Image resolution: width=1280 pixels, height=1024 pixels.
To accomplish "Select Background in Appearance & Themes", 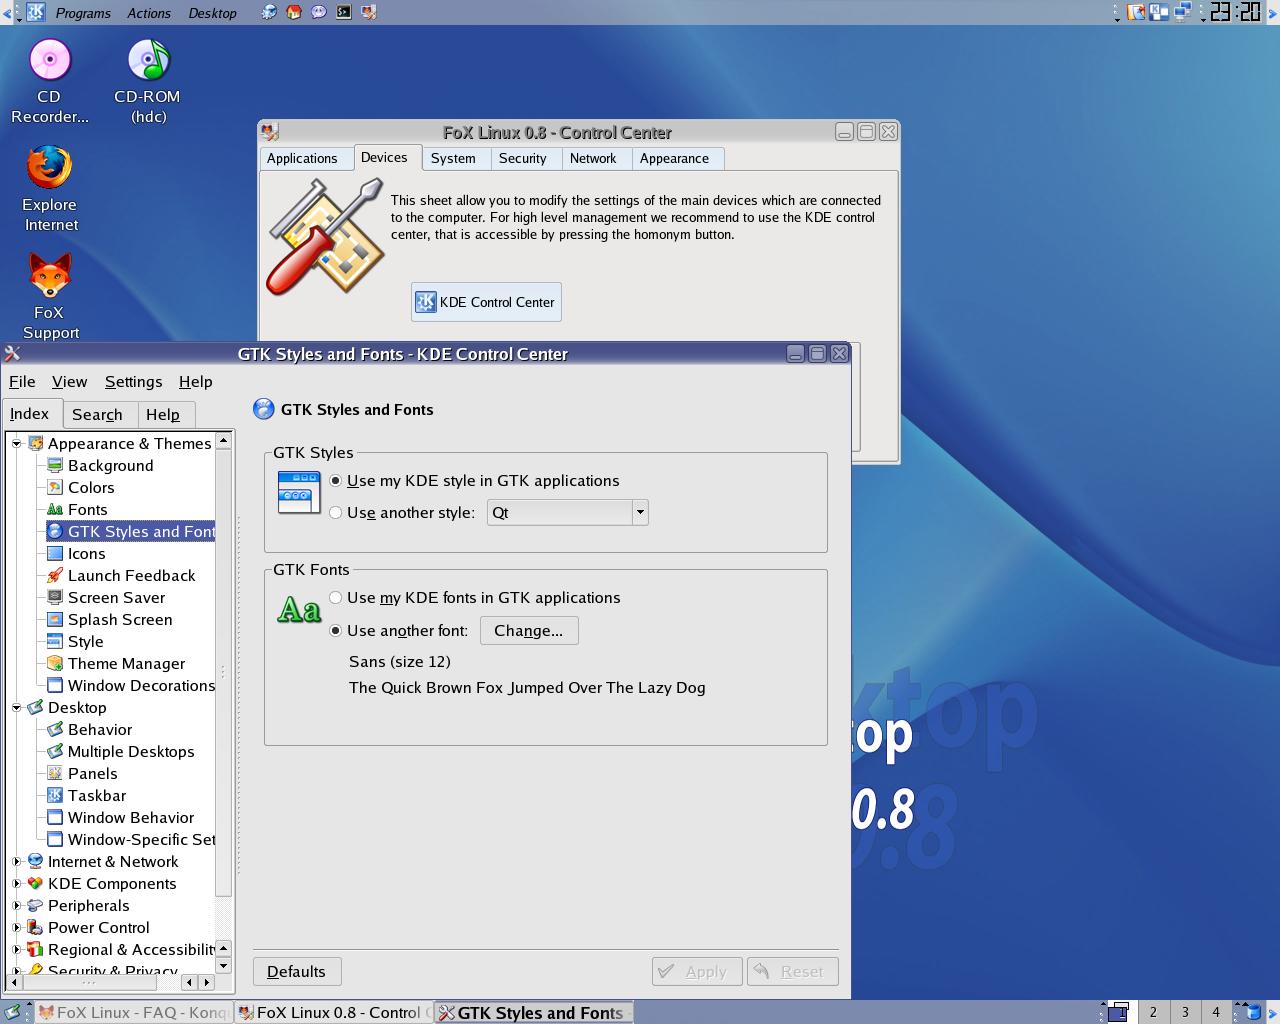I will (100, 466).
